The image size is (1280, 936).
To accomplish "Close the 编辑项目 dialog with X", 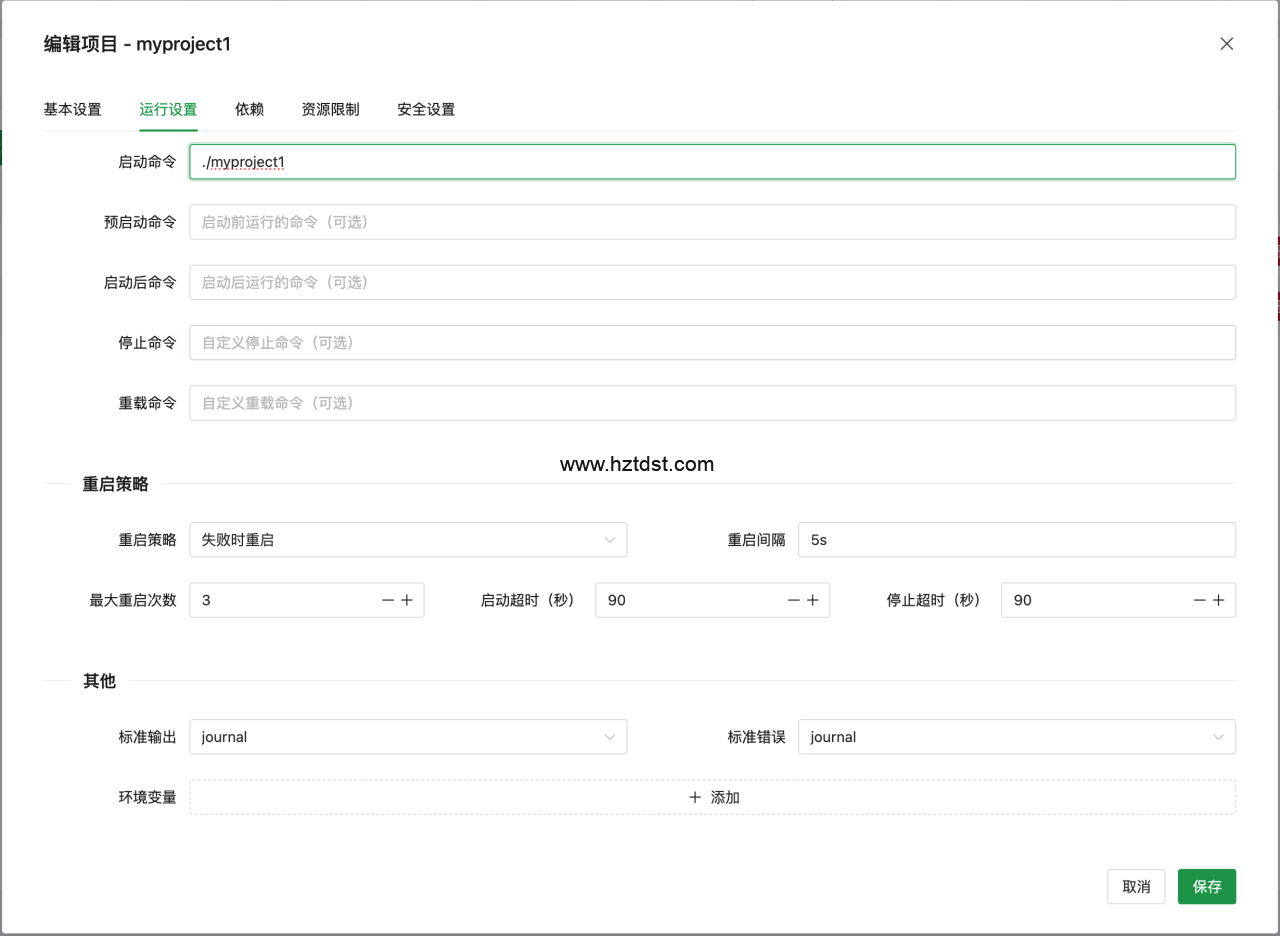I will (1227, 44).
